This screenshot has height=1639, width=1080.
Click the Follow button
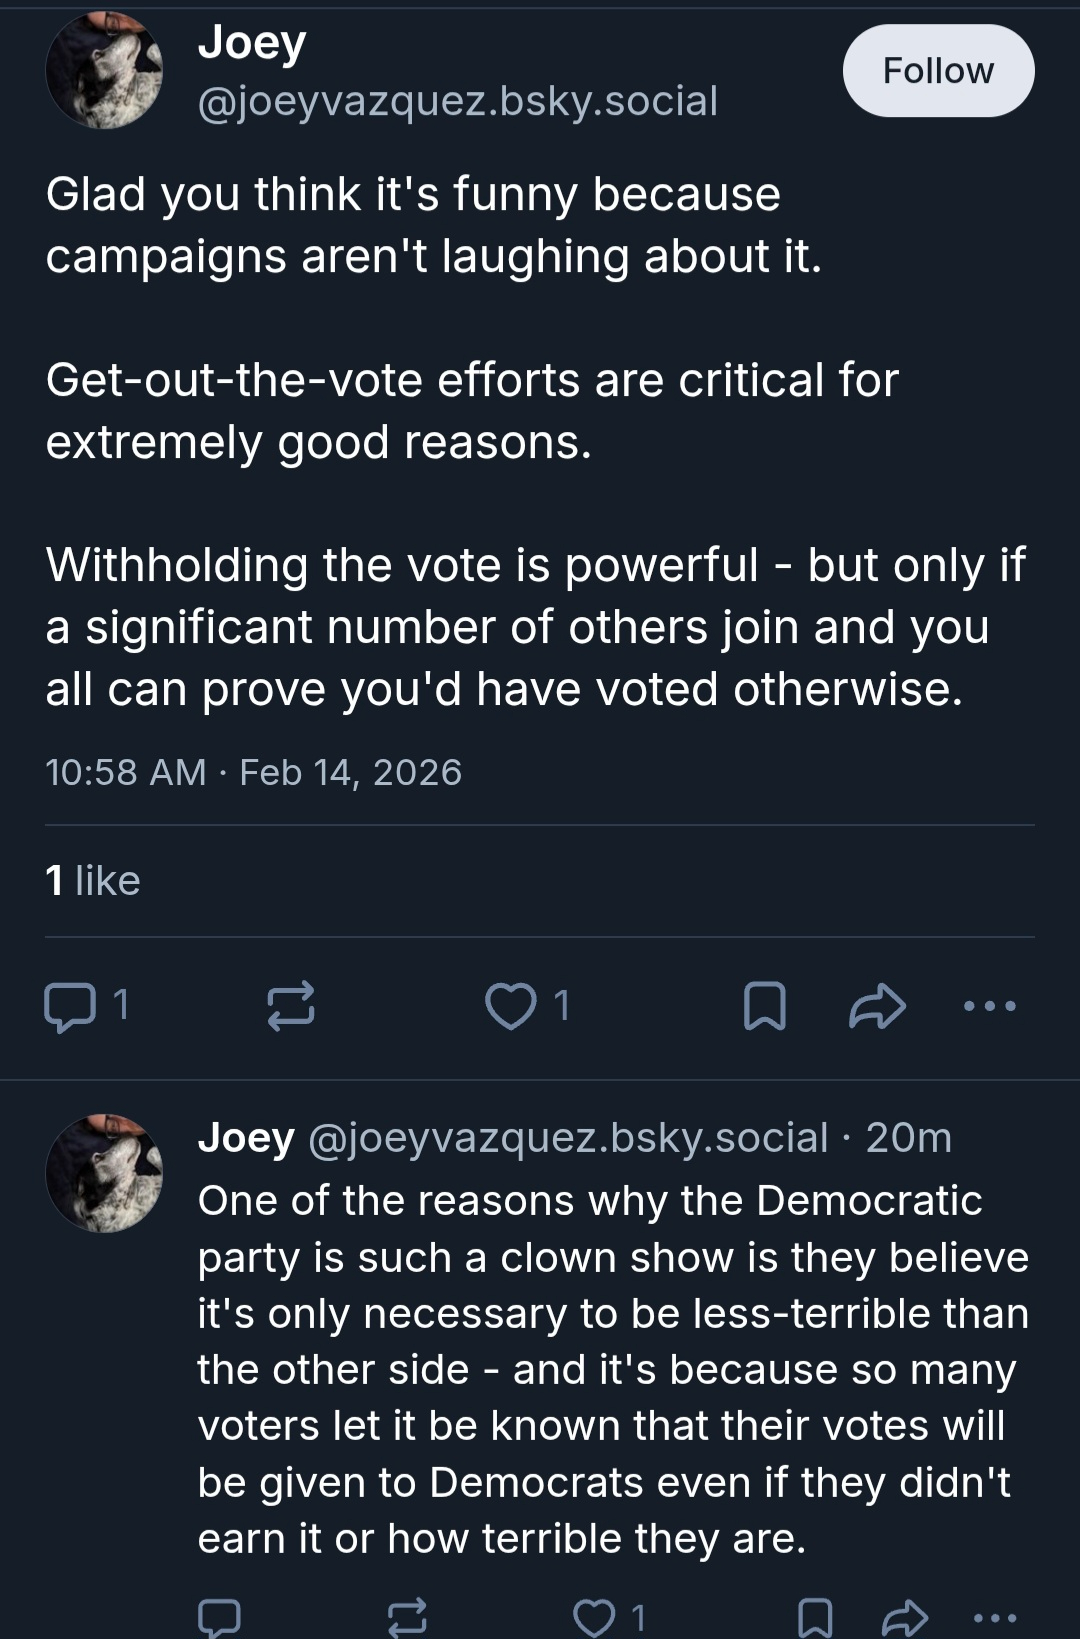938,71
